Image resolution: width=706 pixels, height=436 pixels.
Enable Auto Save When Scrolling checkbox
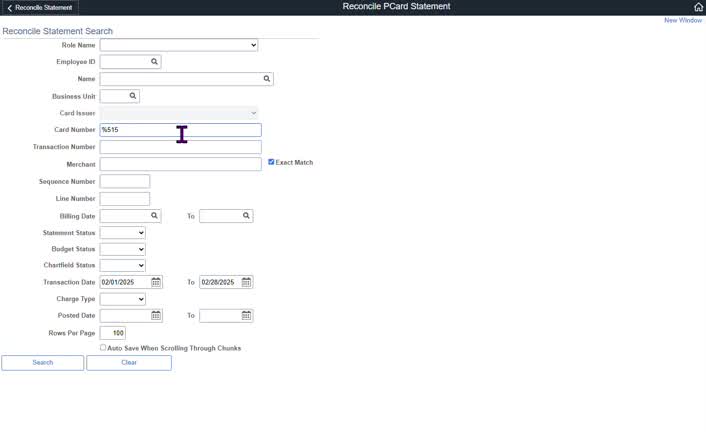[x=103, y=348]
